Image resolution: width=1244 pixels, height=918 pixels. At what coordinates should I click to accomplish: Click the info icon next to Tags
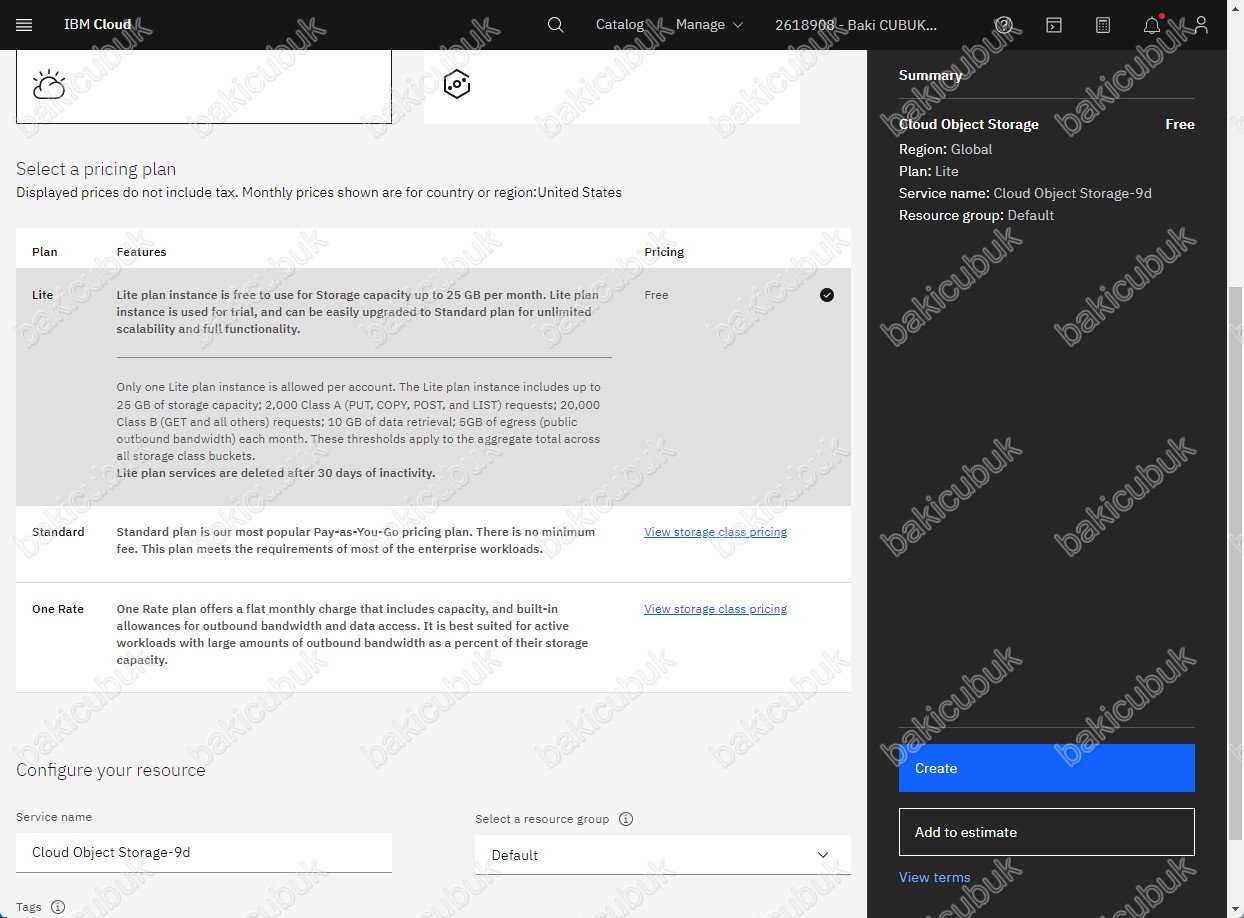(58, 907)
